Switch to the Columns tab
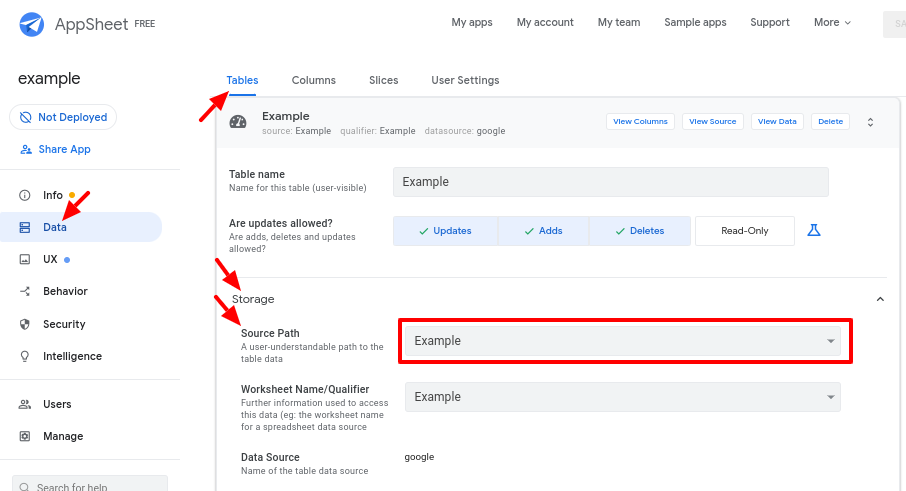 click(314, 80)
